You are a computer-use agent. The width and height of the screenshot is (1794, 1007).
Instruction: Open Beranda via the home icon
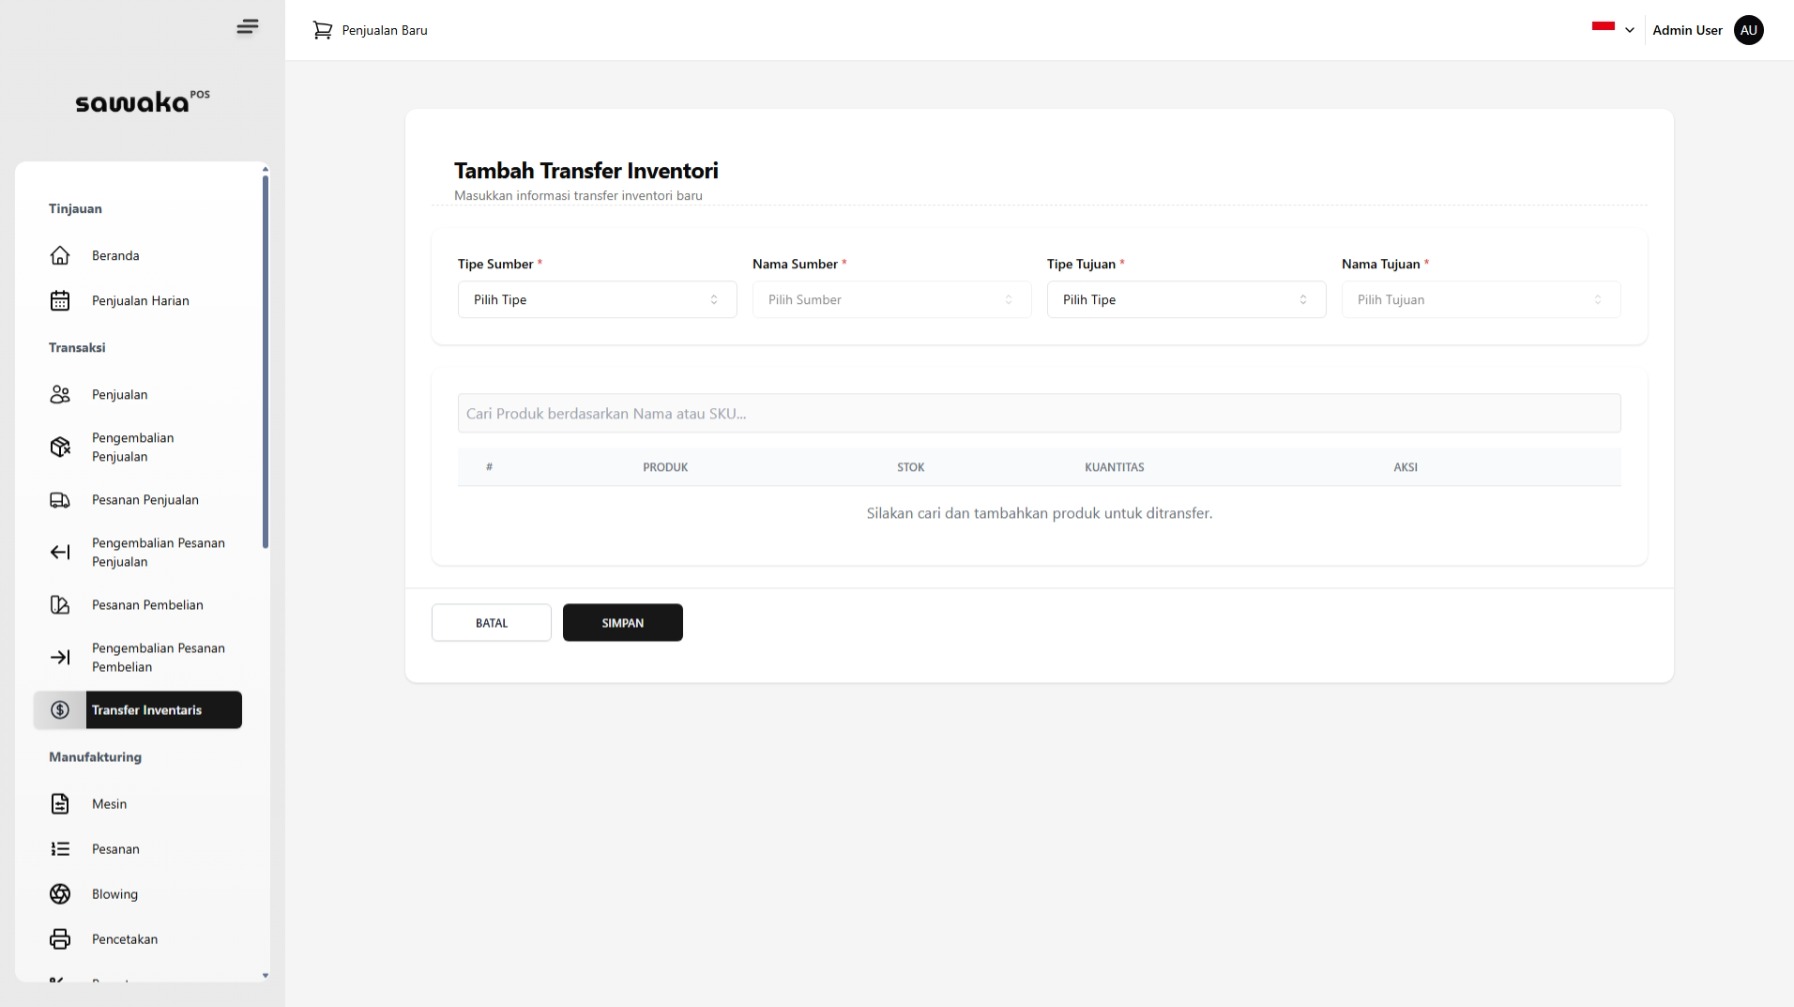60,256
